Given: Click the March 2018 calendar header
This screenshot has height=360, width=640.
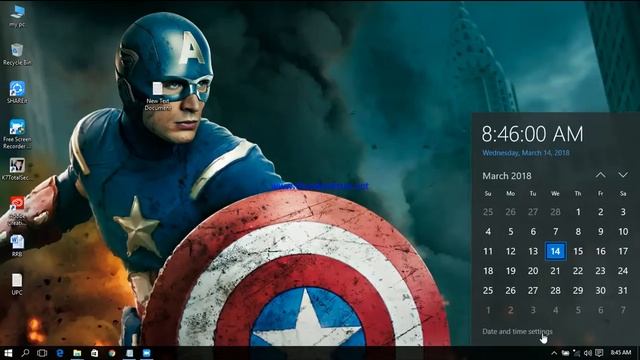Looking at the screenshot, I should click(507, 176).
